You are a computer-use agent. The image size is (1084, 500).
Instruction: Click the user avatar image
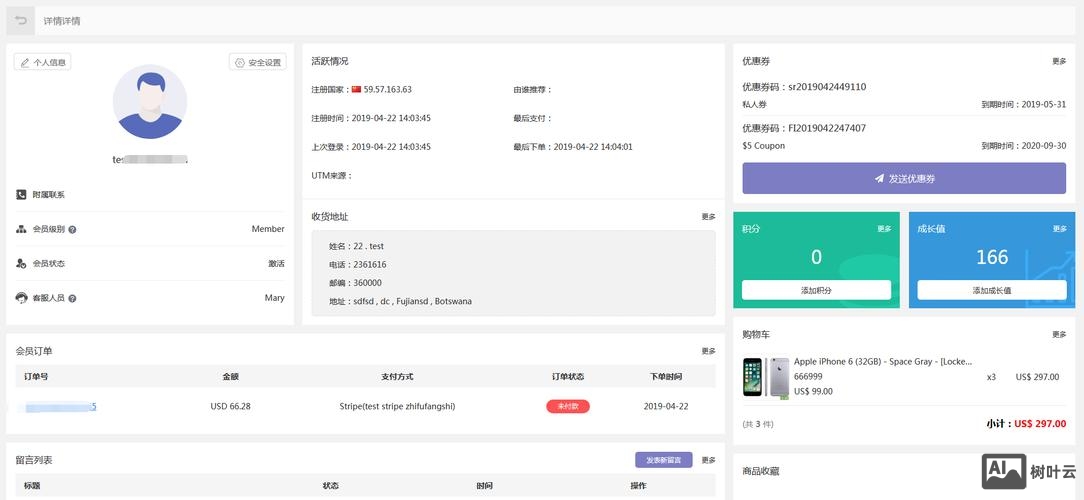pos(150,102)
